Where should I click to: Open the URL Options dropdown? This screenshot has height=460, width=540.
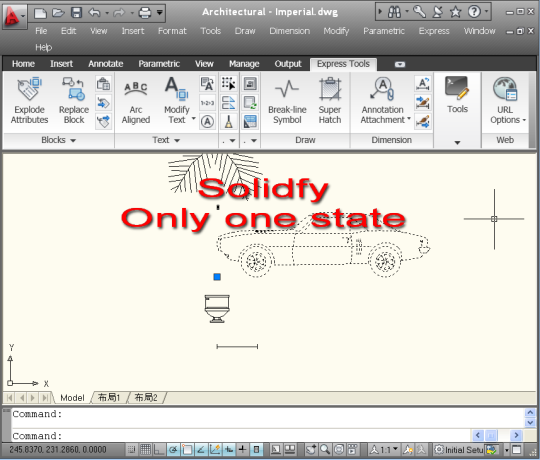524,120
